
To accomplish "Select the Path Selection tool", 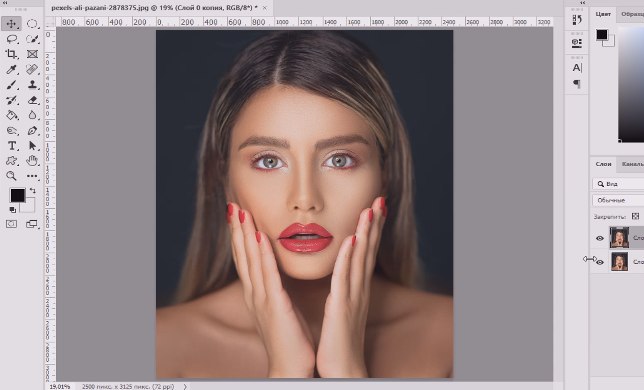I will [x=32, y=146].
